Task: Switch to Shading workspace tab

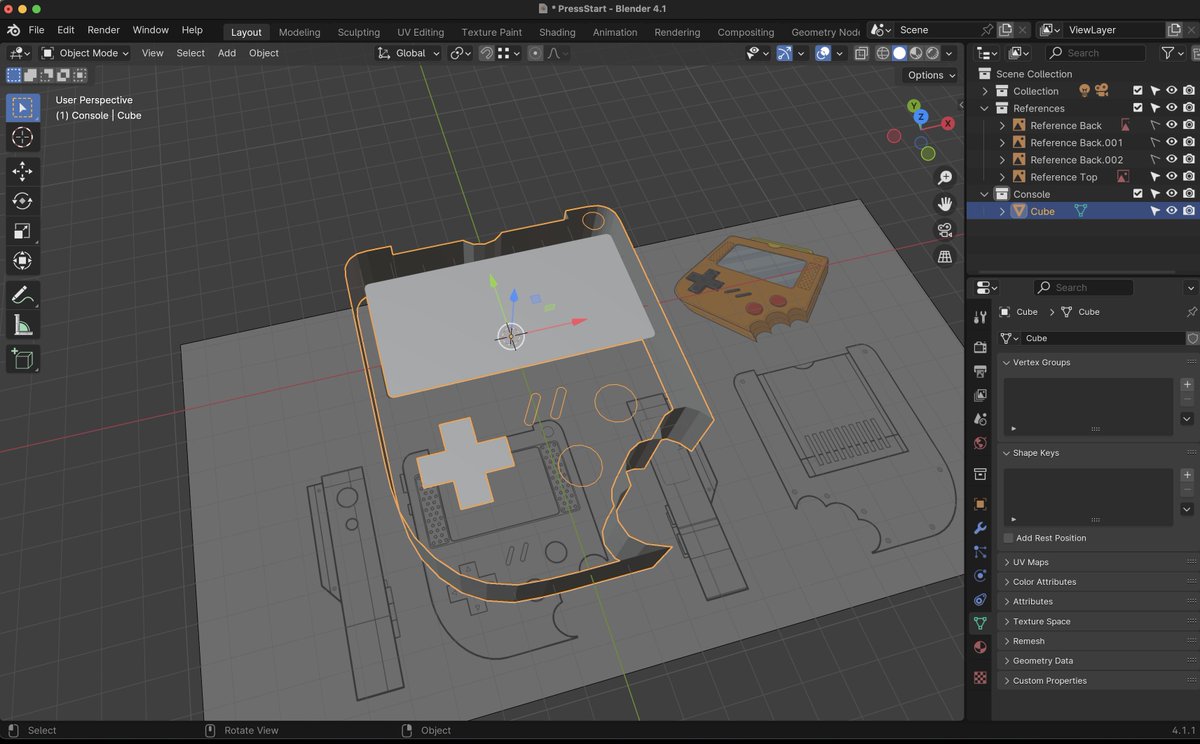Action: point(557,32)
